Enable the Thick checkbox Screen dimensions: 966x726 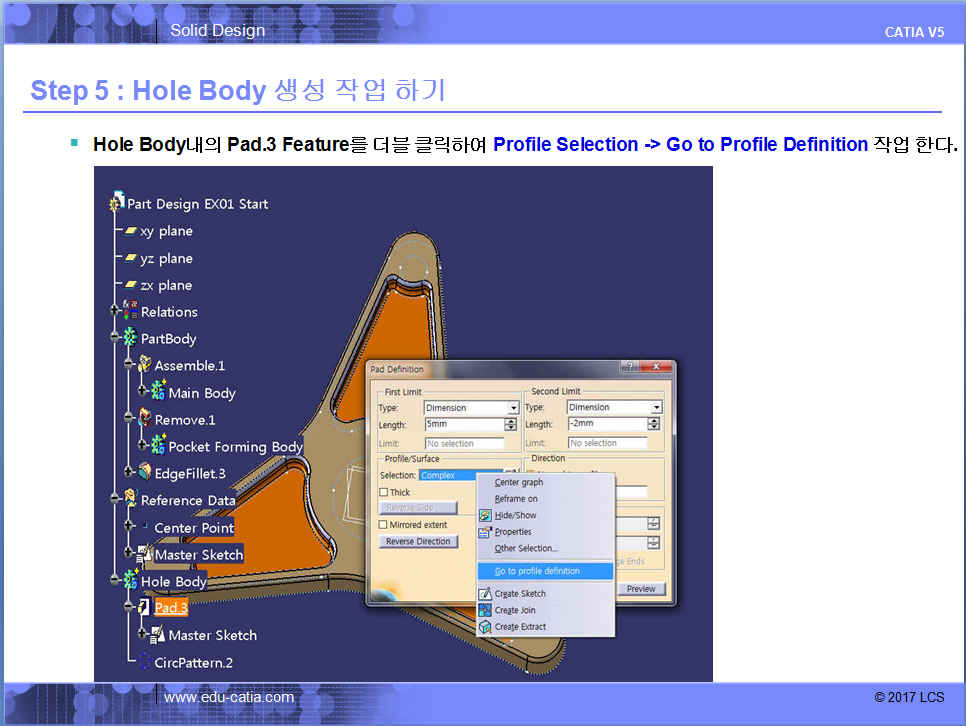pos(383,492)
